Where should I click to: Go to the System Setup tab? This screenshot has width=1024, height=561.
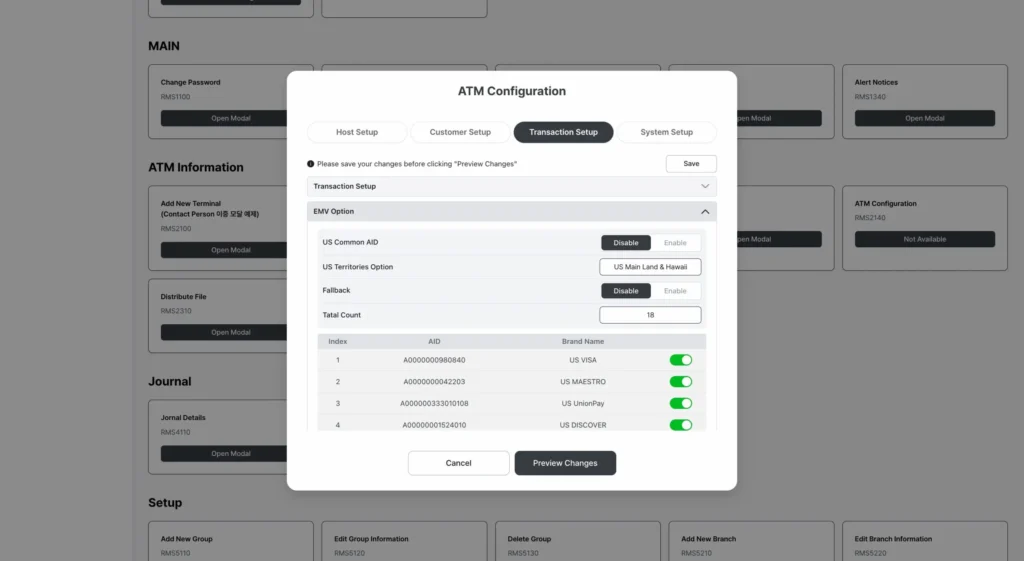(x=666, y=132)
